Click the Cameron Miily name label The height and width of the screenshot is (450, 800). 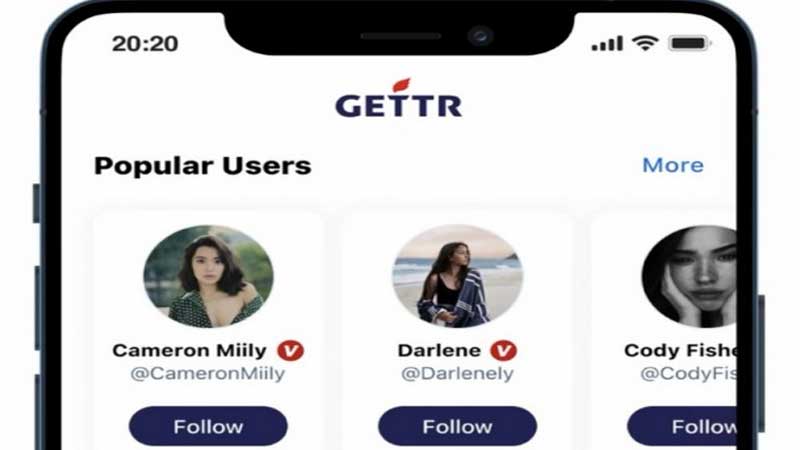189,351
